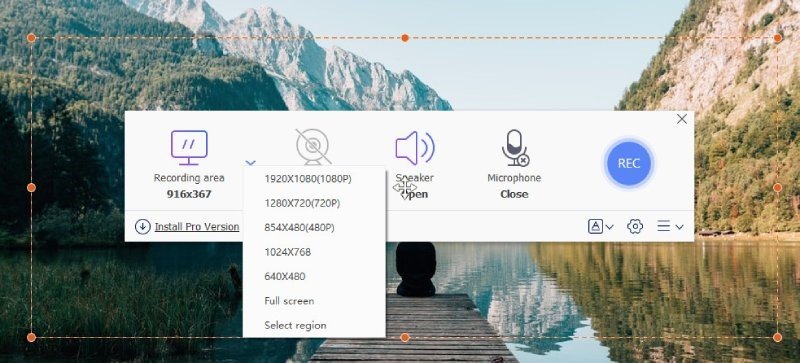Toggle the Microphone icon
The image size is (800, 363).
coord(515,148)
